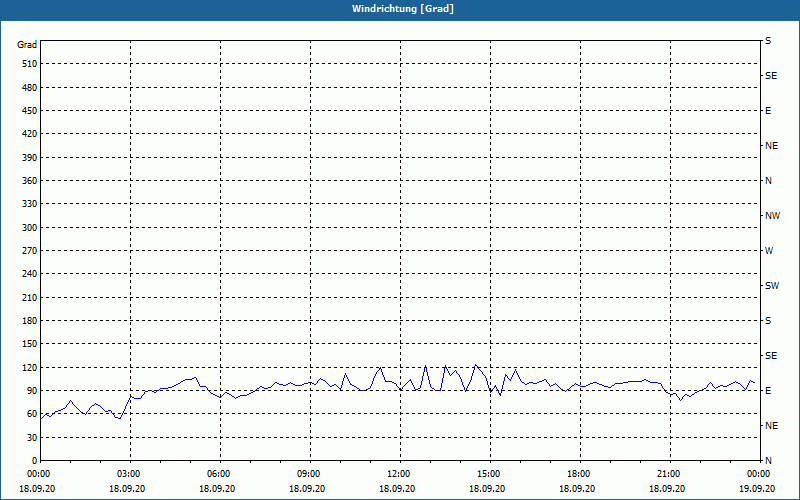Click the 210 degree label
Viewport: 800px width, 500px height.
tap(30, 297)
